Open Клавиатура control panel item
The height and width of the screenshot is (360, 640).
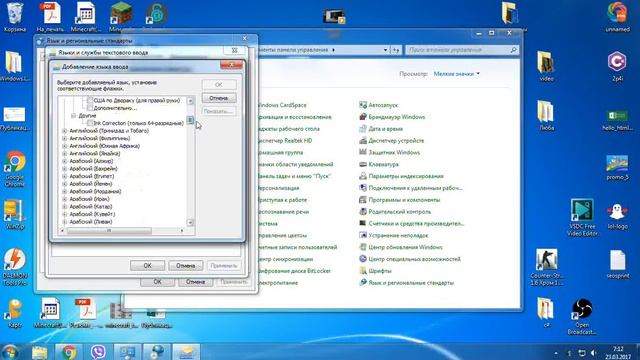click(x=379, y=164)
